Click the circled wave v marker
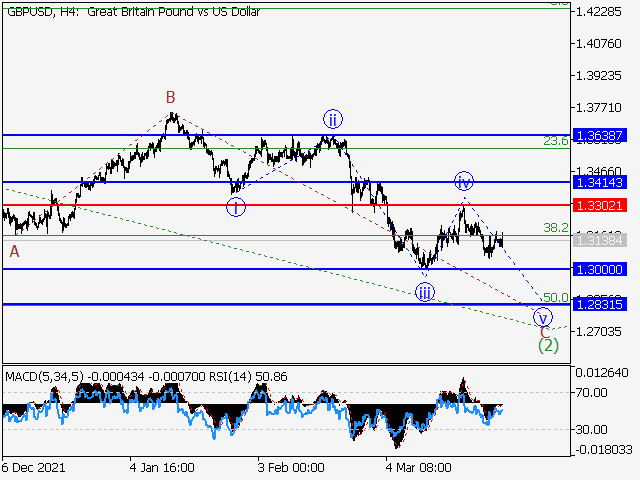Screen dimensions: 640x480 pos(543,317)
